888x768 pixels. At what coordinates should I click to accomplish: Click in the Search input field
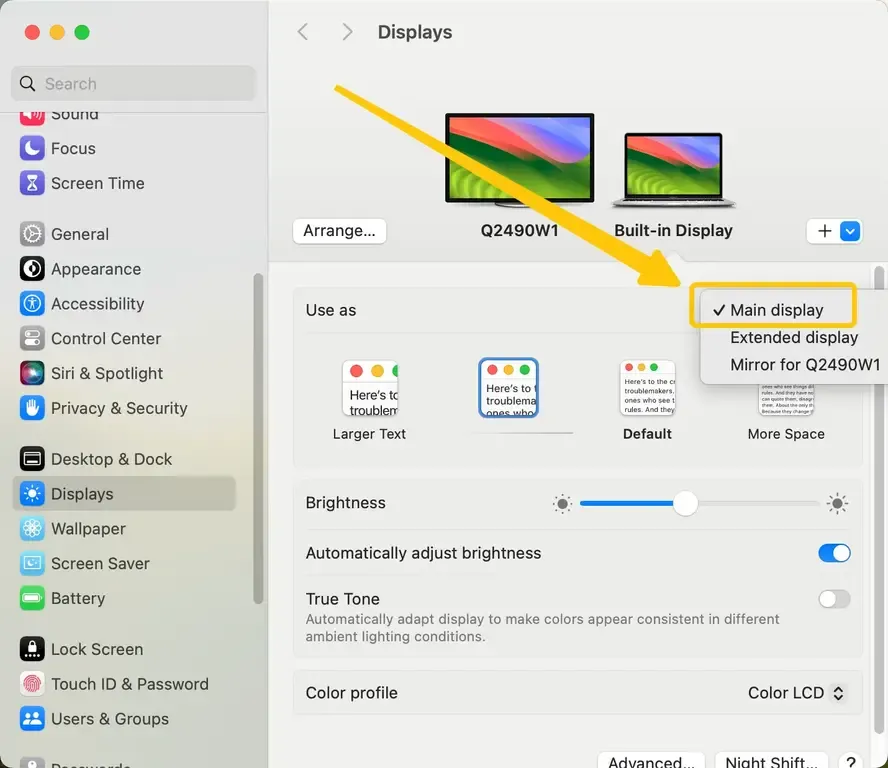134,84
